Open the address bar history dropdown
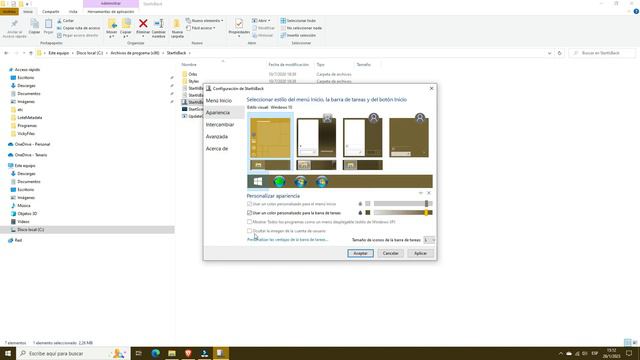Image resolution: width=640 pixels, height=360 pixels. [549, 53]
